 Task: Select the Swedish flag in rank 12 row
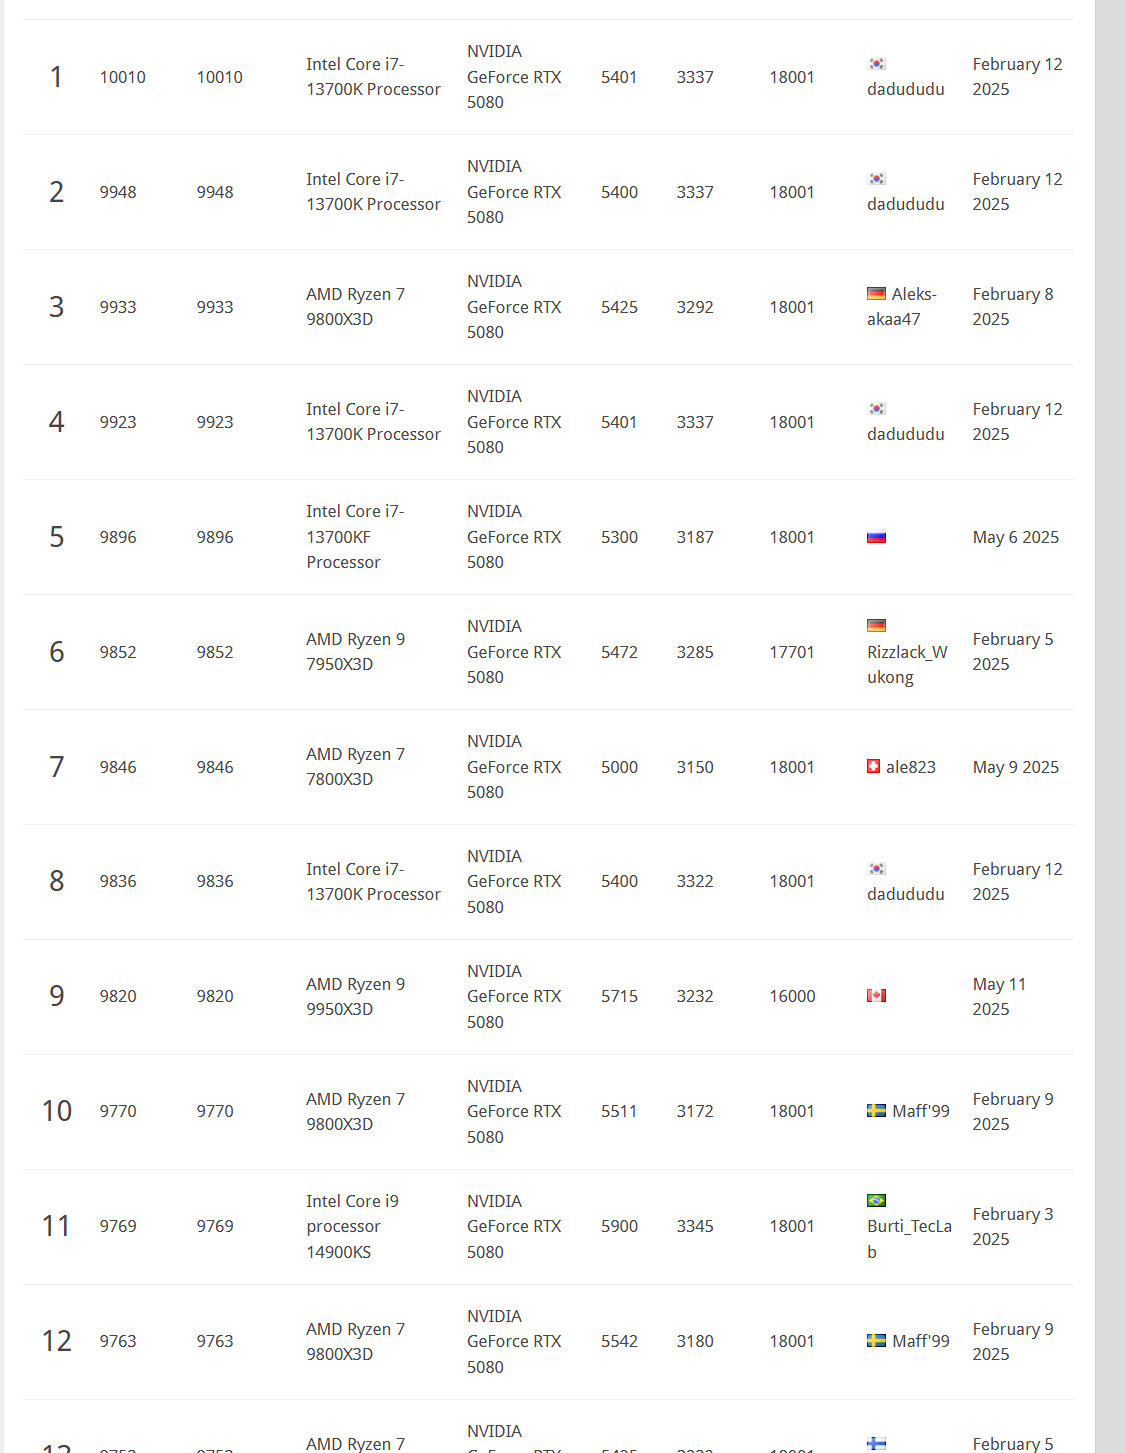876,1341
